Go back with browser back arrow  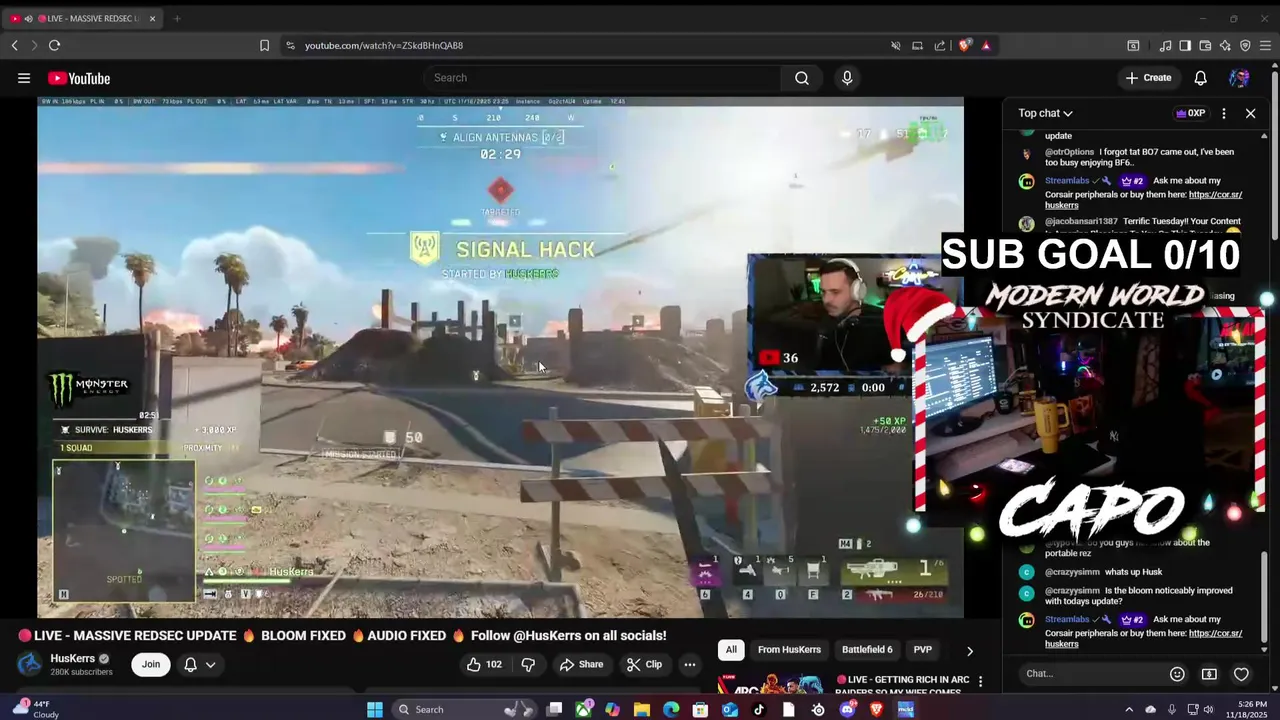(15, 45)
